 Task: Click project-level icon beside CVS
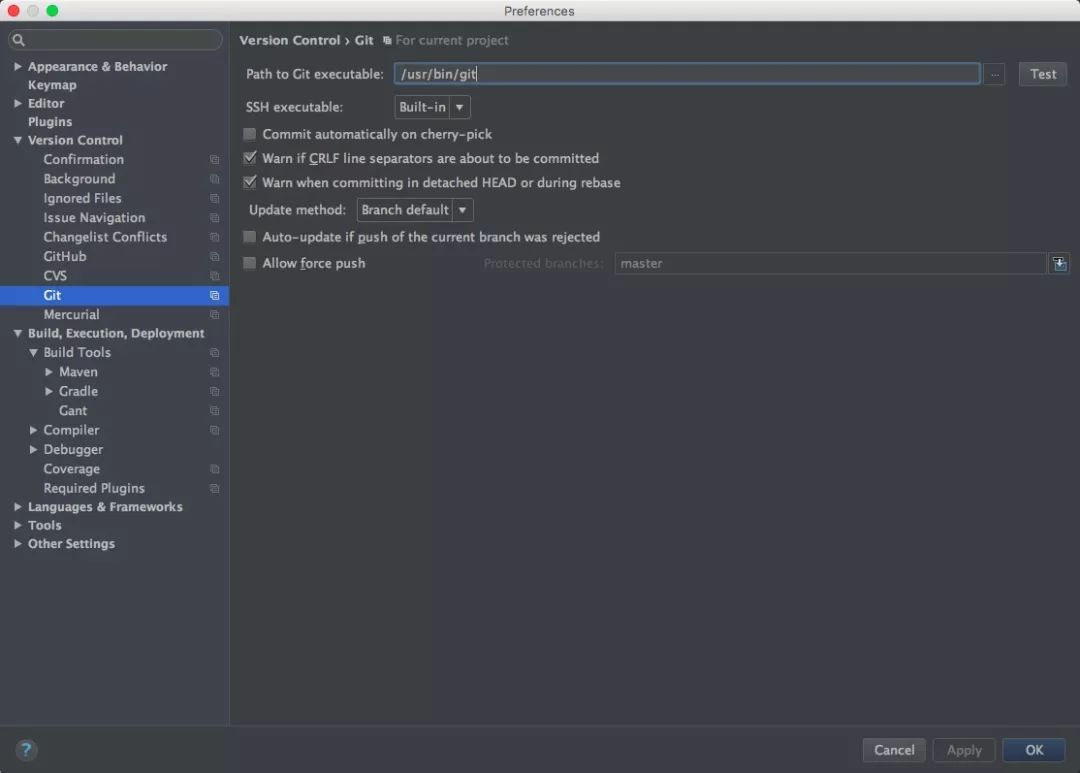pos(214,276)
